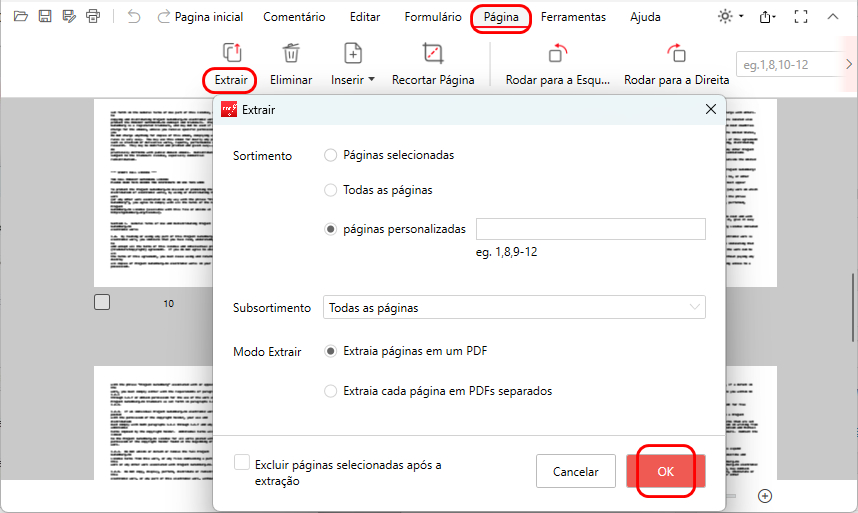
Task: Expand the toolbar page range arrow
Action: (x=849, y=65)
